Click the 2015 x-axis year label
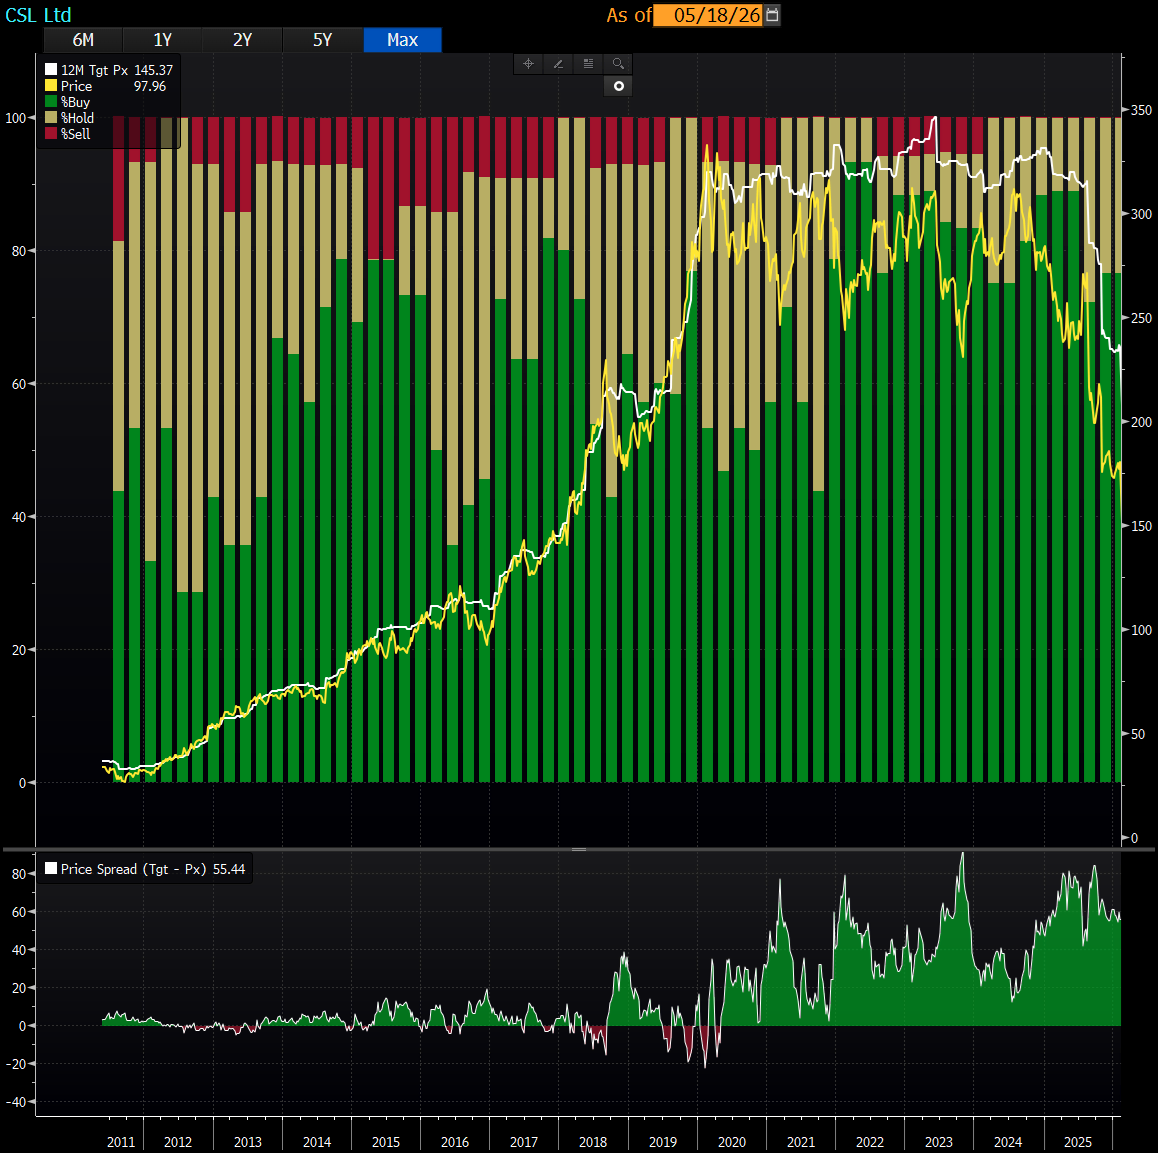Image resolution: width=1158 pixels, height=1153 pixels. 386,1142
